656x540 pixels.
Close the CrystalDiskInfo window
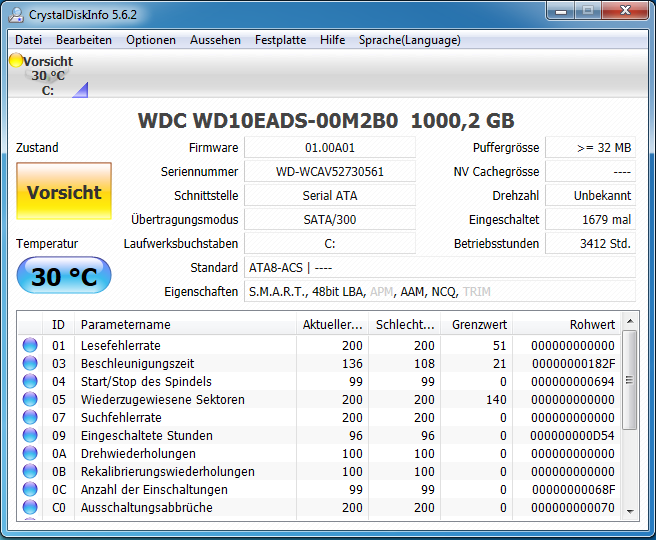[625, 10]
